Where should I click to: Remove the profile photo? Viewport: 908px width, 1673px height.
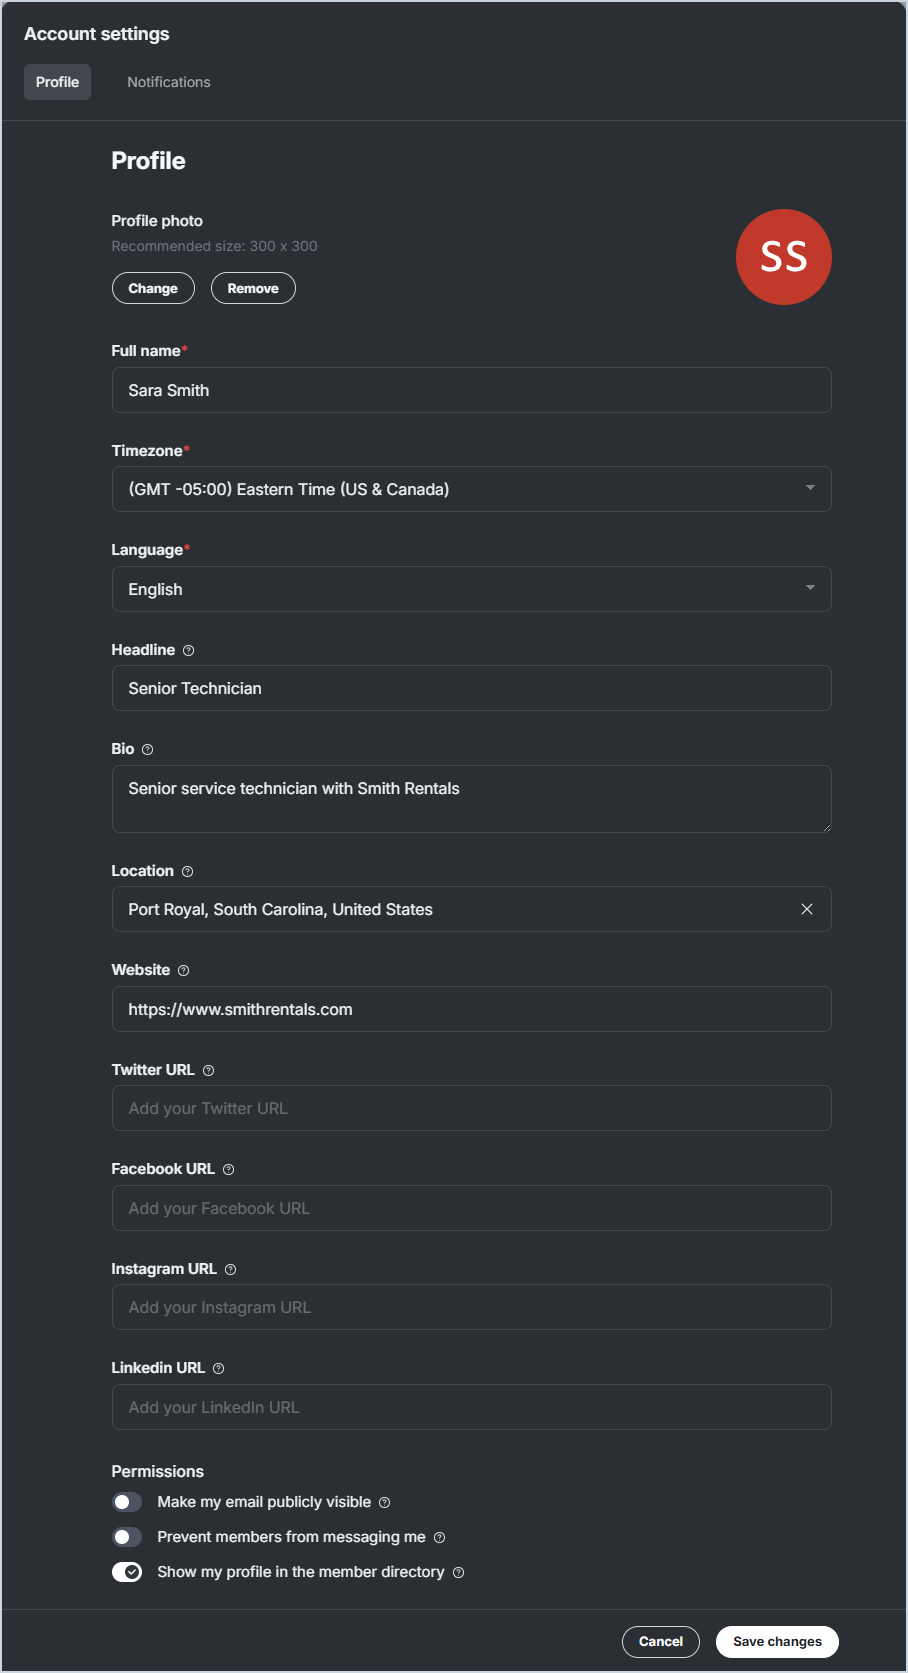pos(253,288)
